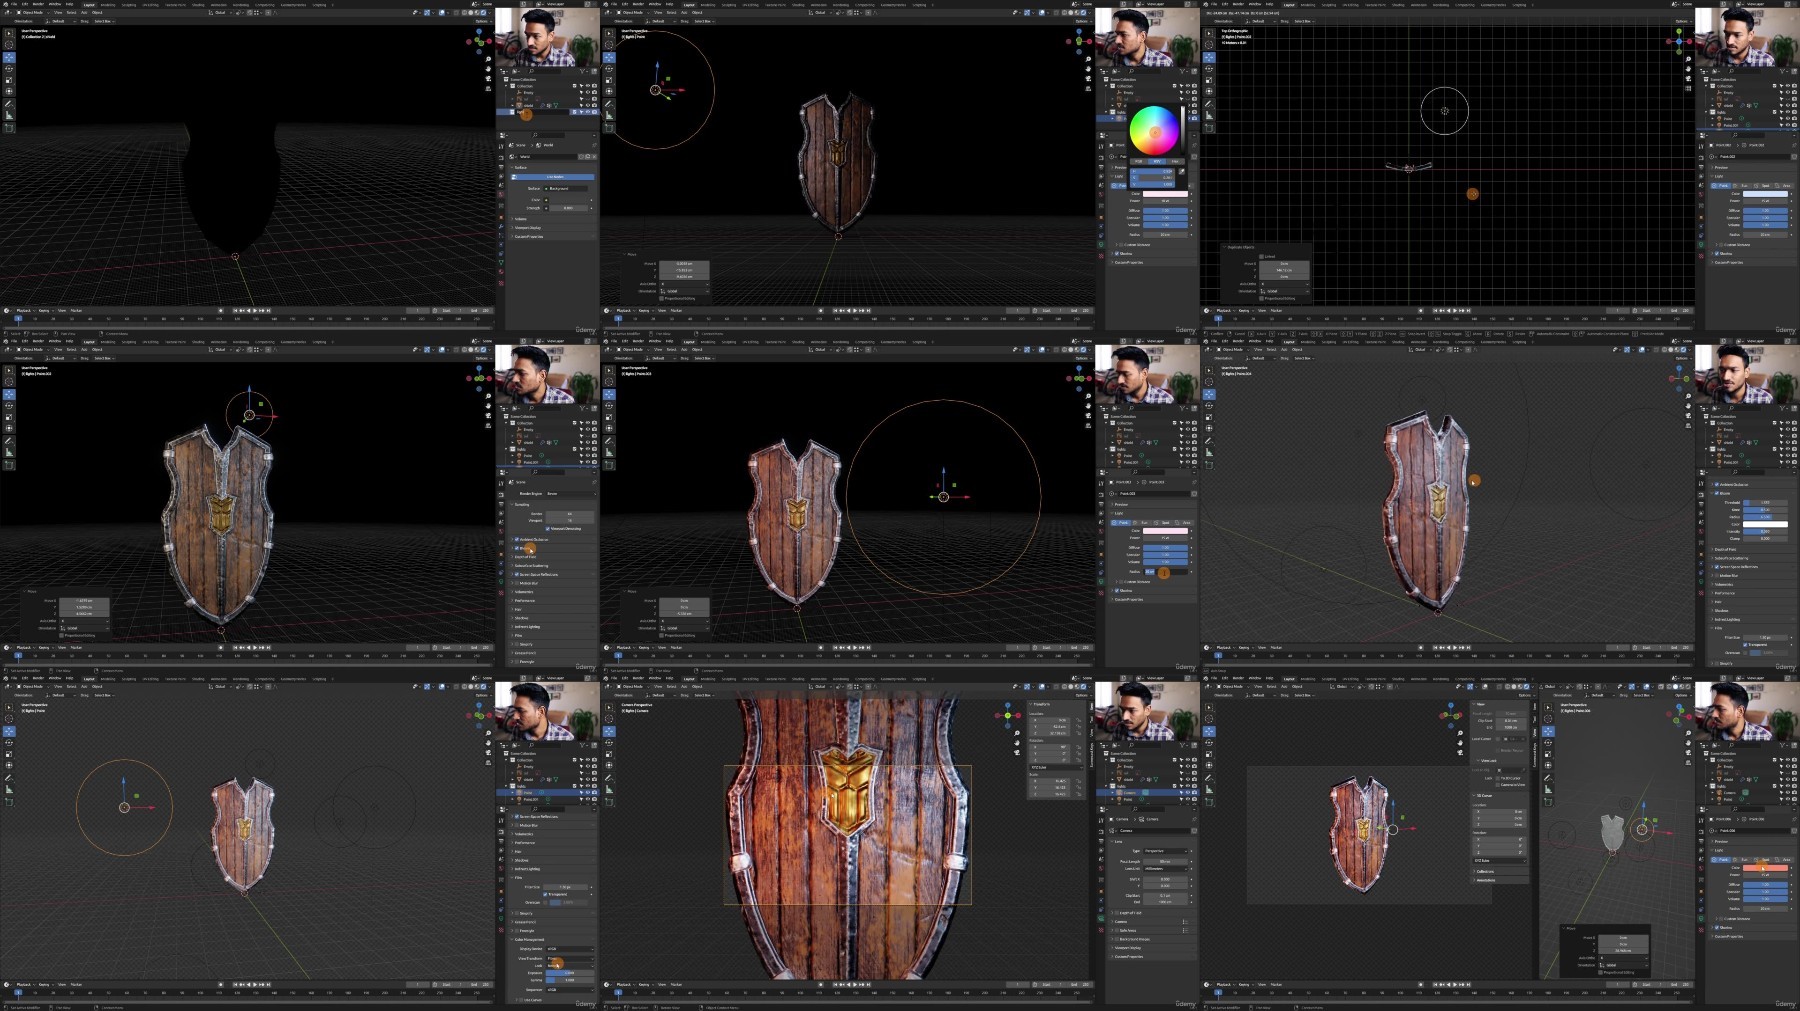Toggle Screen Space Reflections in middle-left frame
The width and height of the screenshot is (1800, 1011).
point(517,574)
